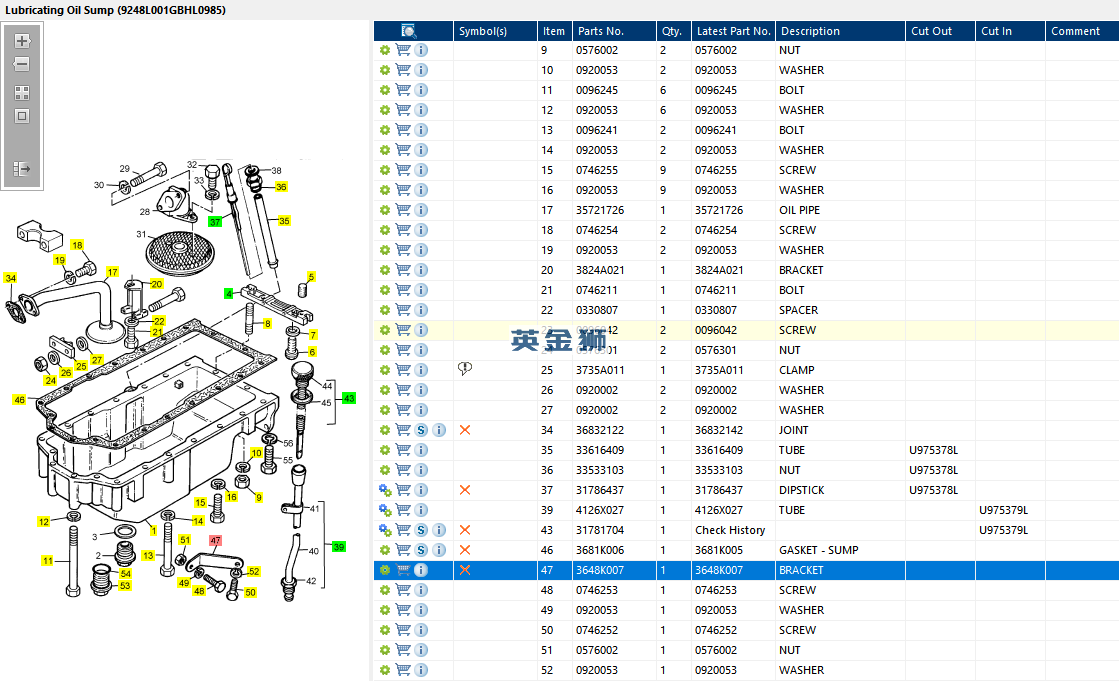This screenshot has width=1119, height=681.
Task: Click the note symbol on item 25 CLAMP
Action: point(464,369)
